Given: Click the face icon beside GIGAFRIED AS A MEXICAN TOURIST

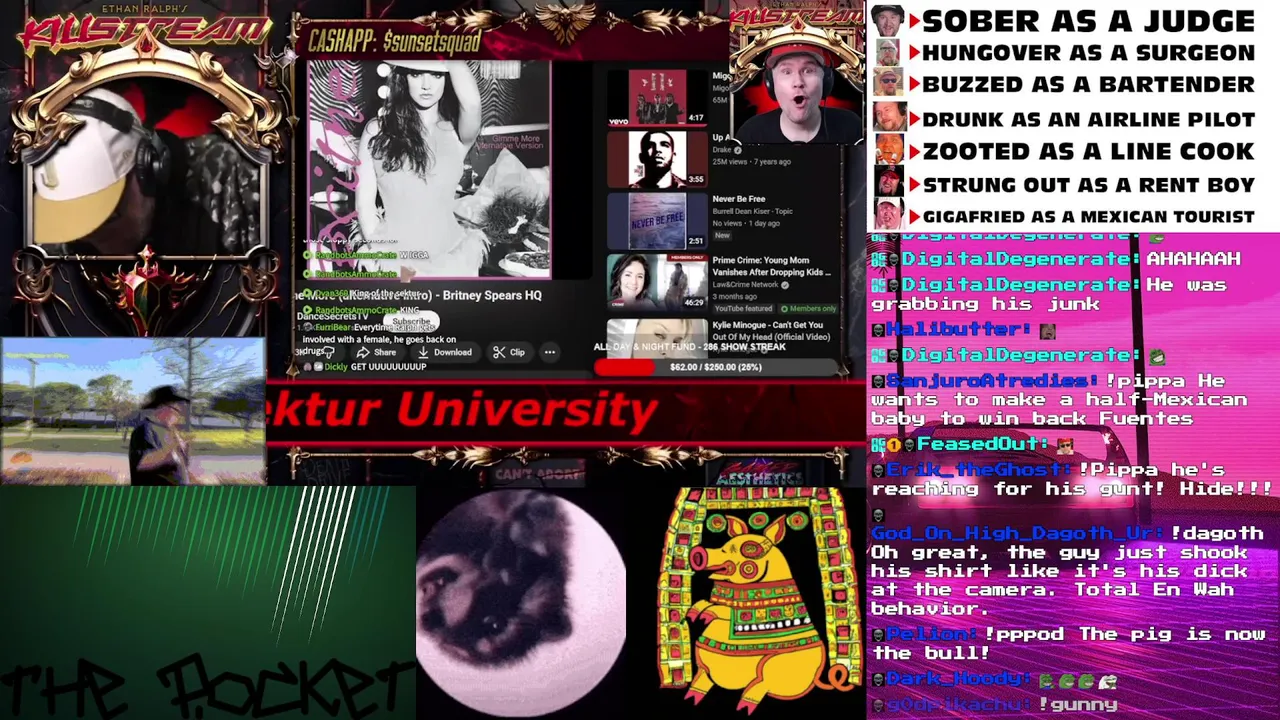Looking at the screenshot, I should pos(887,215).
